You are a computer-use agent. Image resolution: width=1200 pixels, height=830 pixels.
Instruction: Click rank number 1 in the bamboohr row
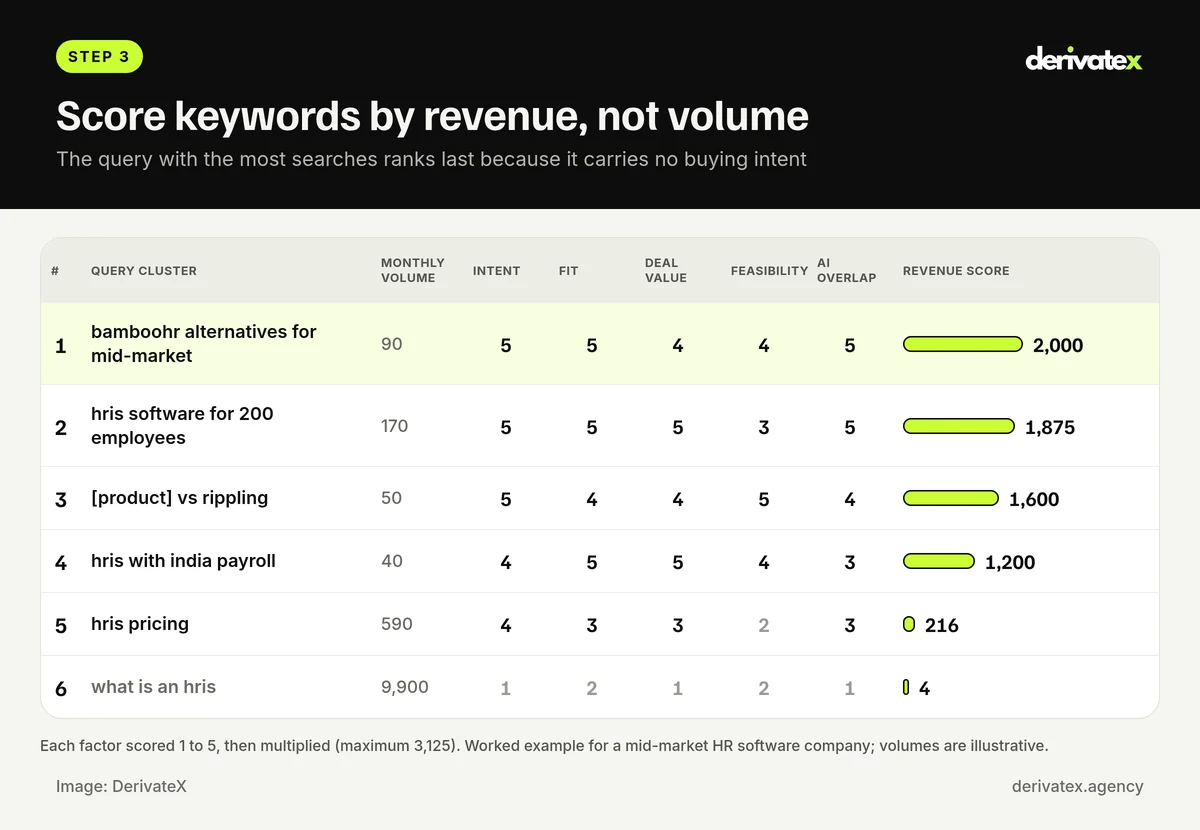[61, 345]
